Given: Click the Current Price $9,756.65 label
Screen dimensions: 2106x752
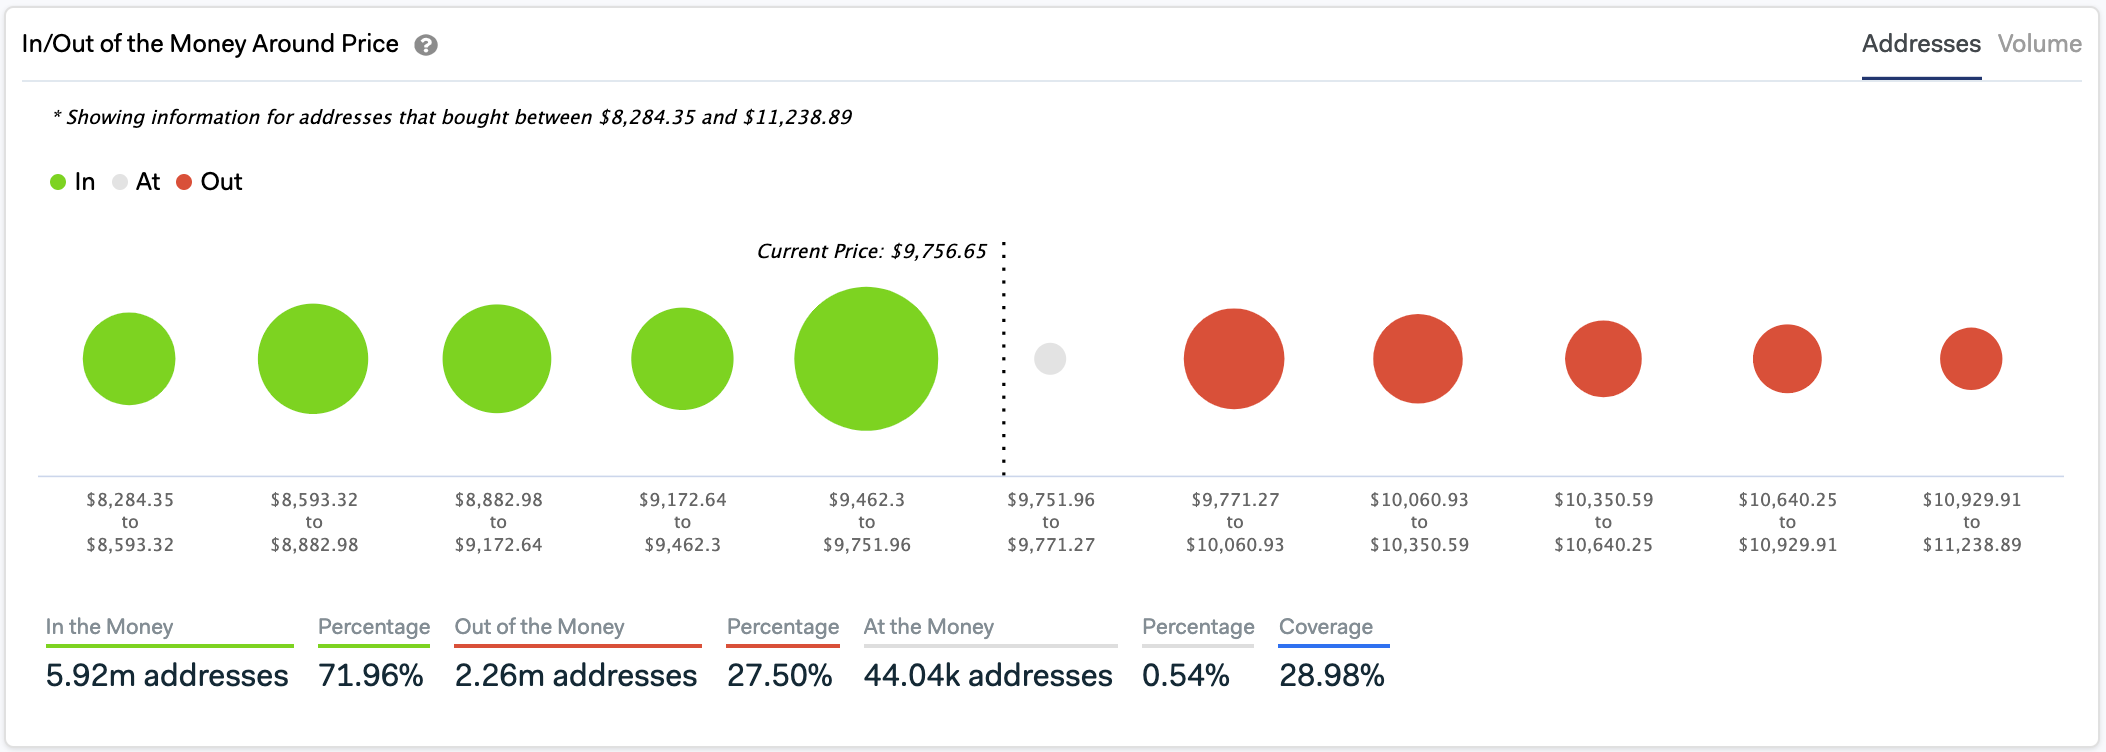Looking at the screenshot, I should tap(871, 251).
